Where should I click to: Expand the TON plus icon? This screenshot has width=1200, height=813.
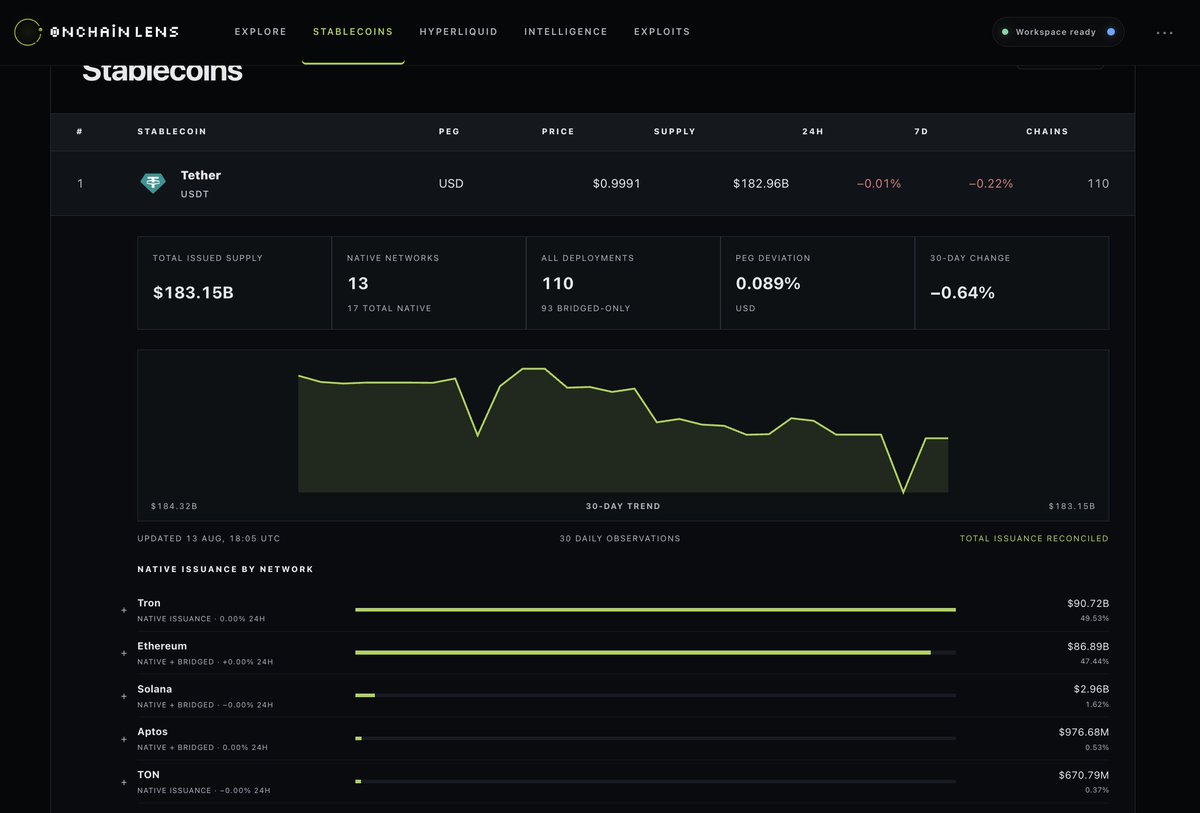coord(124,782)
